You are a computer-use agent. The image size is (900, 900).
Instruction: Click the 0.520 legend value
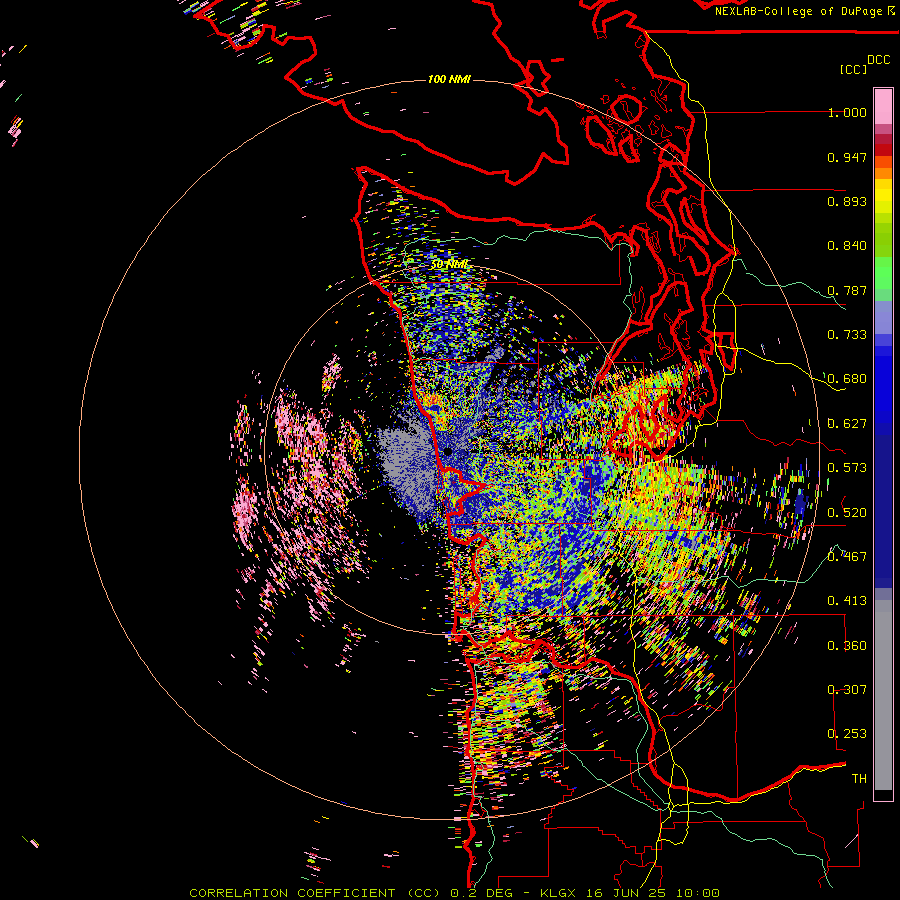[x=847, y=513]
